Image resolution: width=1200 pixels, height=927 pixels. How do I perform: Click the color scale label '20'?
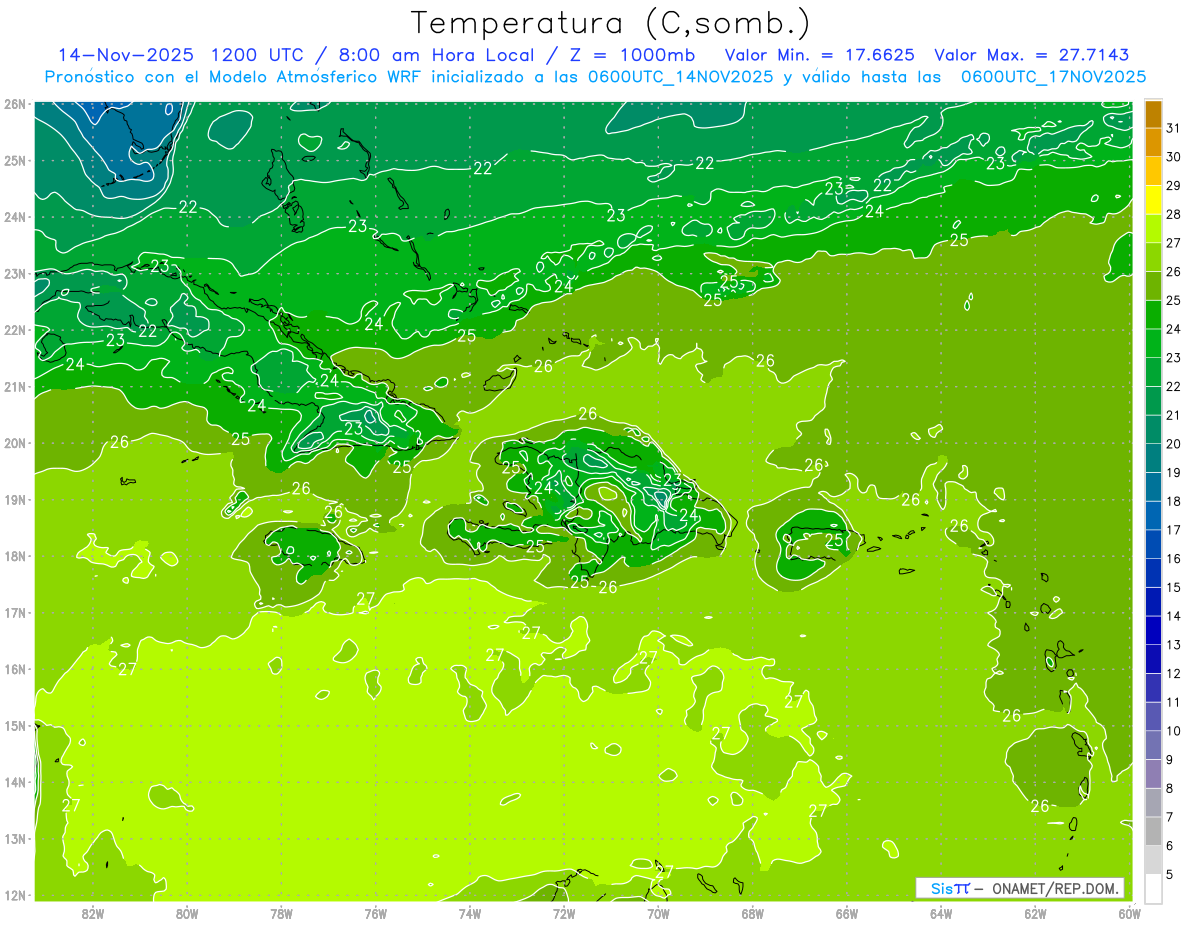point(1174,444)
